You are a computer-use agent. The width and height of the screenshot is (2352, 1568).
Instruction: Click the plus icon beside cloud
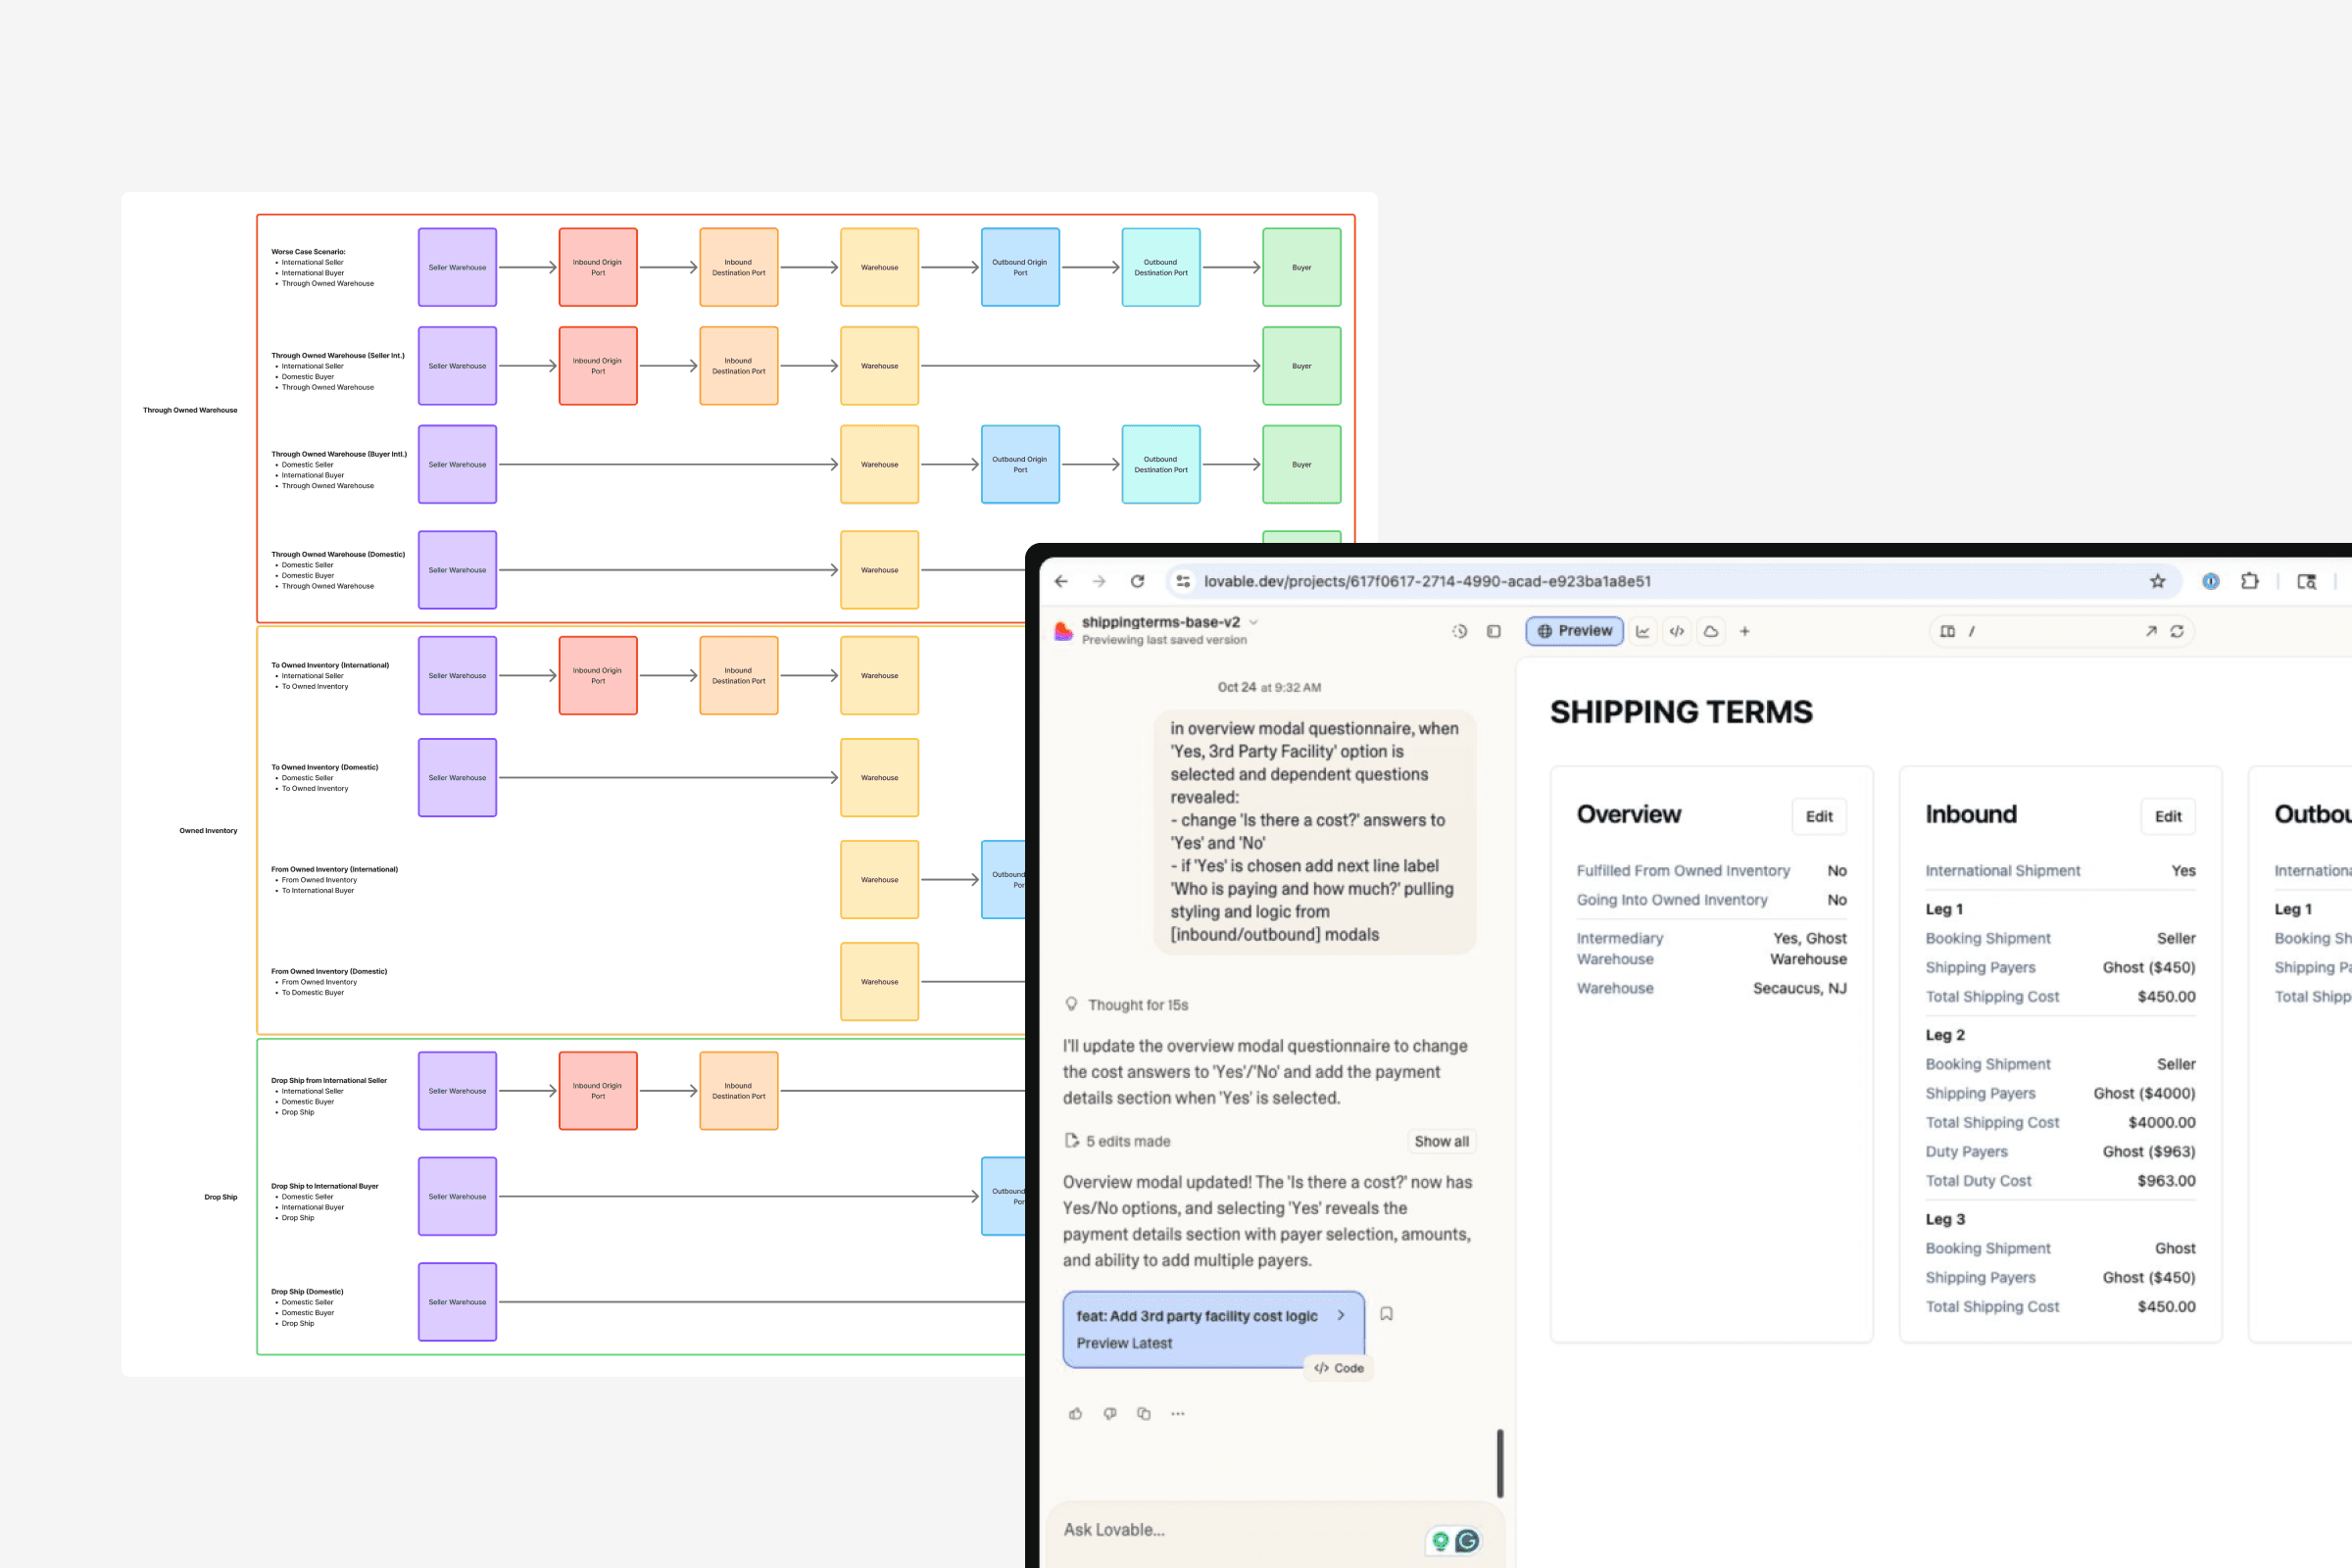point(1745,631)
